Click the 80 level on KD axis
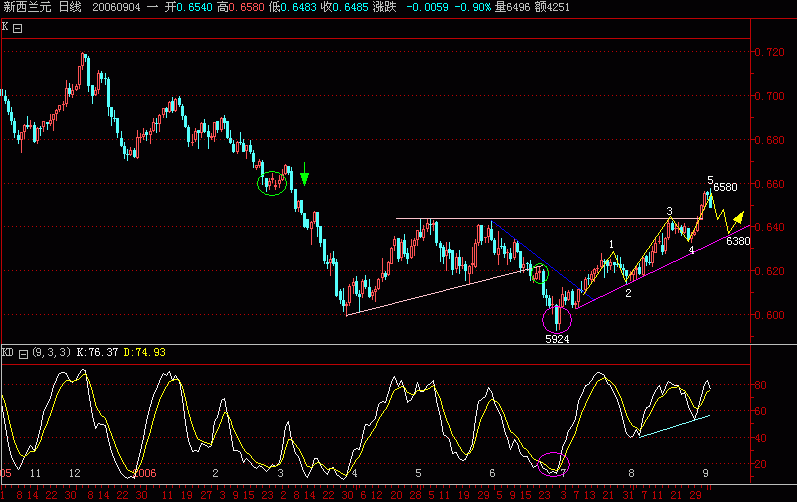Image resolution: width=797 pixels, height=502 pixels. tap(760, 385)
